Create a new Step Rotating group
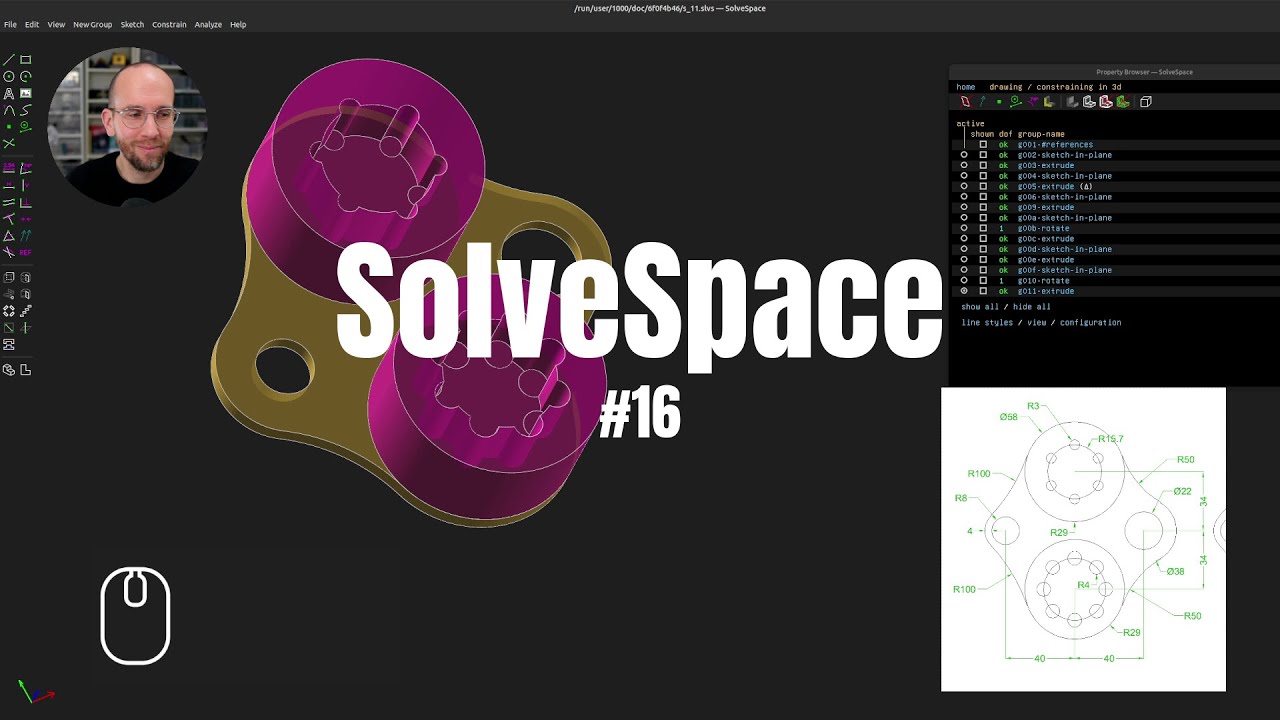Viewport: 1280px width, 720px height. [9, 311]
